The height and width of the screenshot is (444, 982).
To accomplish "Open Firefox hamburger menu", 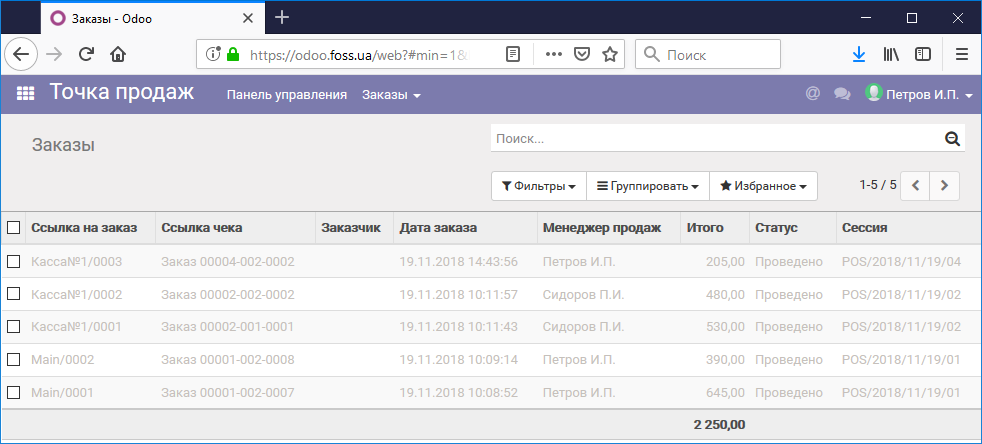I will click(962, 54).
